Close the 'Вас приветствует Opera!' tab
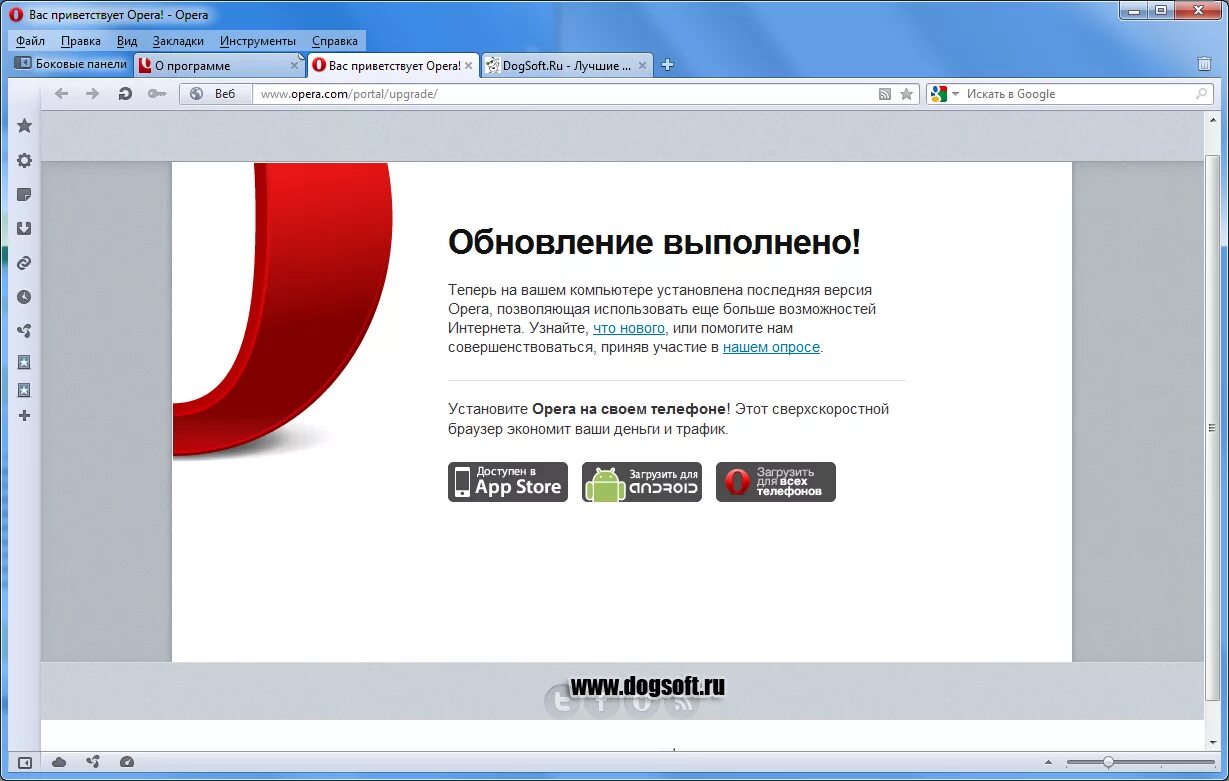The width and height of the screenshot is (1229, 781). click(470, 66)
